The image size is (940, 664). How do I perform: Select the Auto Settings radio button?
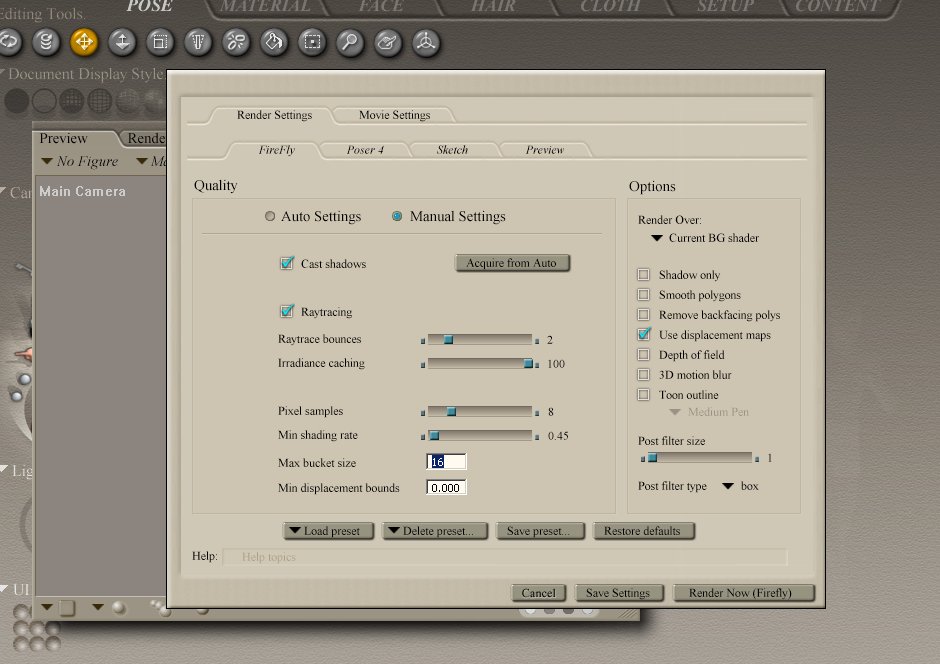coord(269,217)
